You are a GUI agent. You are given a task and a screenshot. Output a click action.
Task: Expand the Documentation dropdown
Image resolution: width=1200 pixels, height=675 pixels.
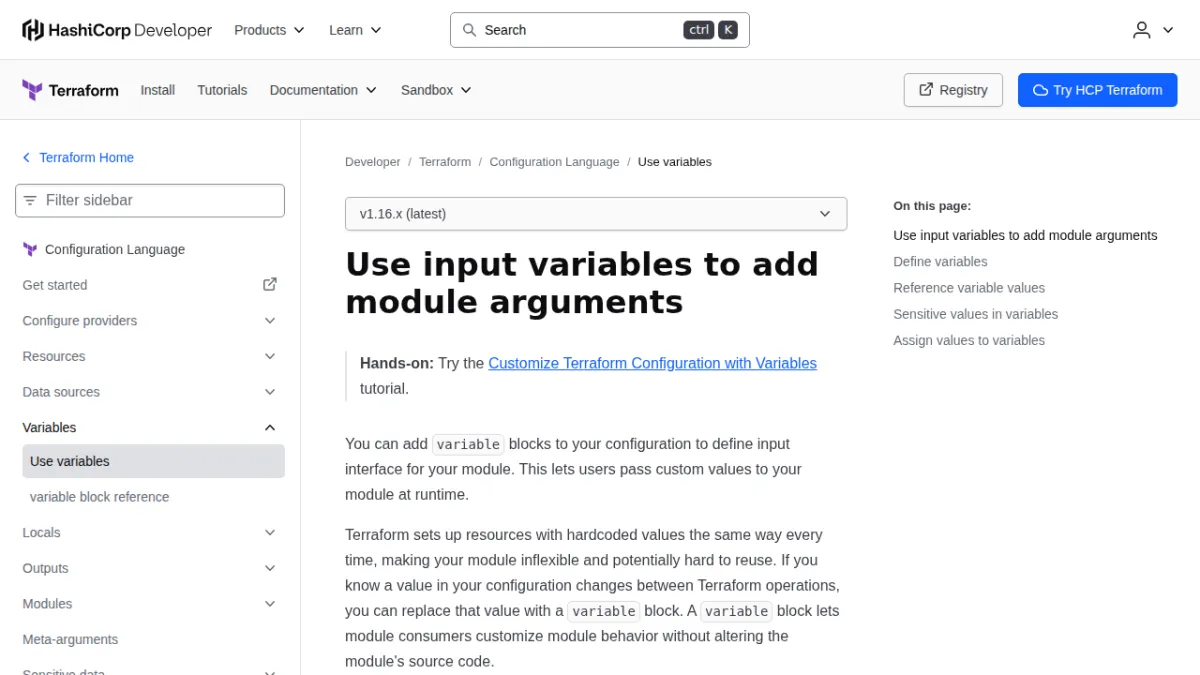point(323,90)
